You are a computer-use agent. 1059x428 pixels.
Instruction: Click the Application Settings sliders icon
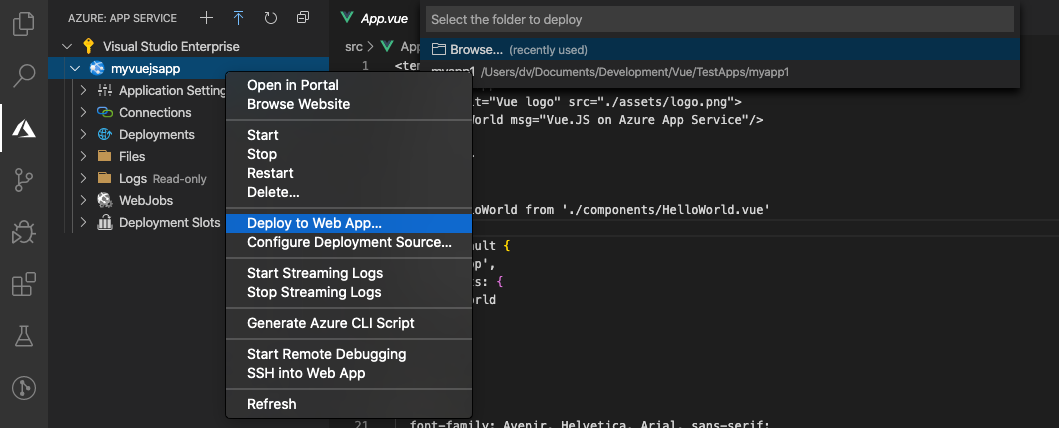point(105,90)
